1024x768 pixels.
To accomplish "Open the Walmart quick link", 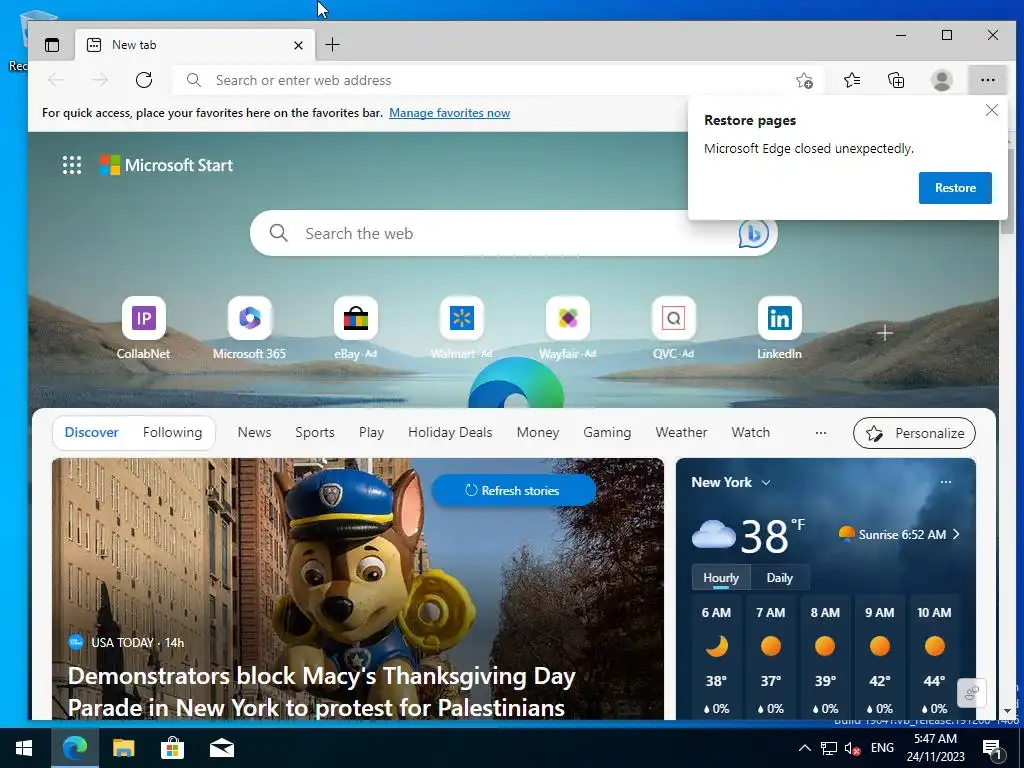I will (462, 328).
